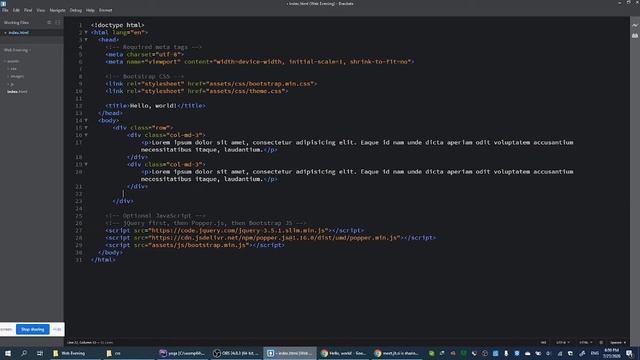Open the Windows Start menu

click(x=8, y=353)
